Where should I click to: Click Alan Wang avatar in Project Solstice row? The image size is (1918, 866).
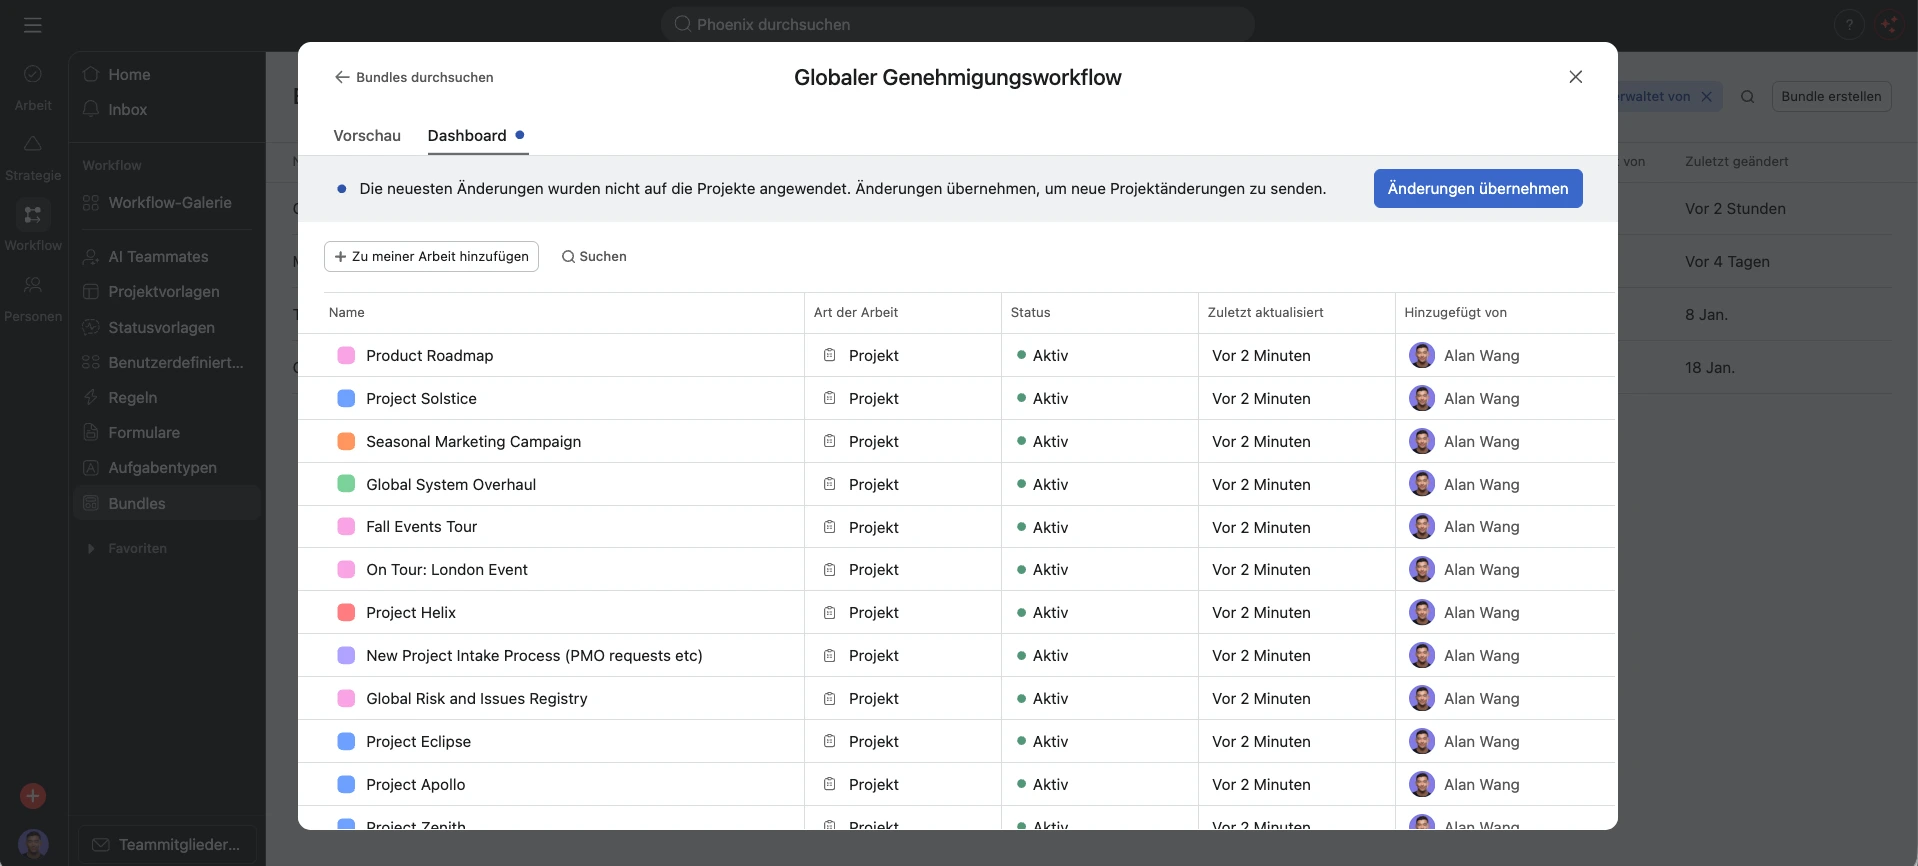tap(1421, 398)
